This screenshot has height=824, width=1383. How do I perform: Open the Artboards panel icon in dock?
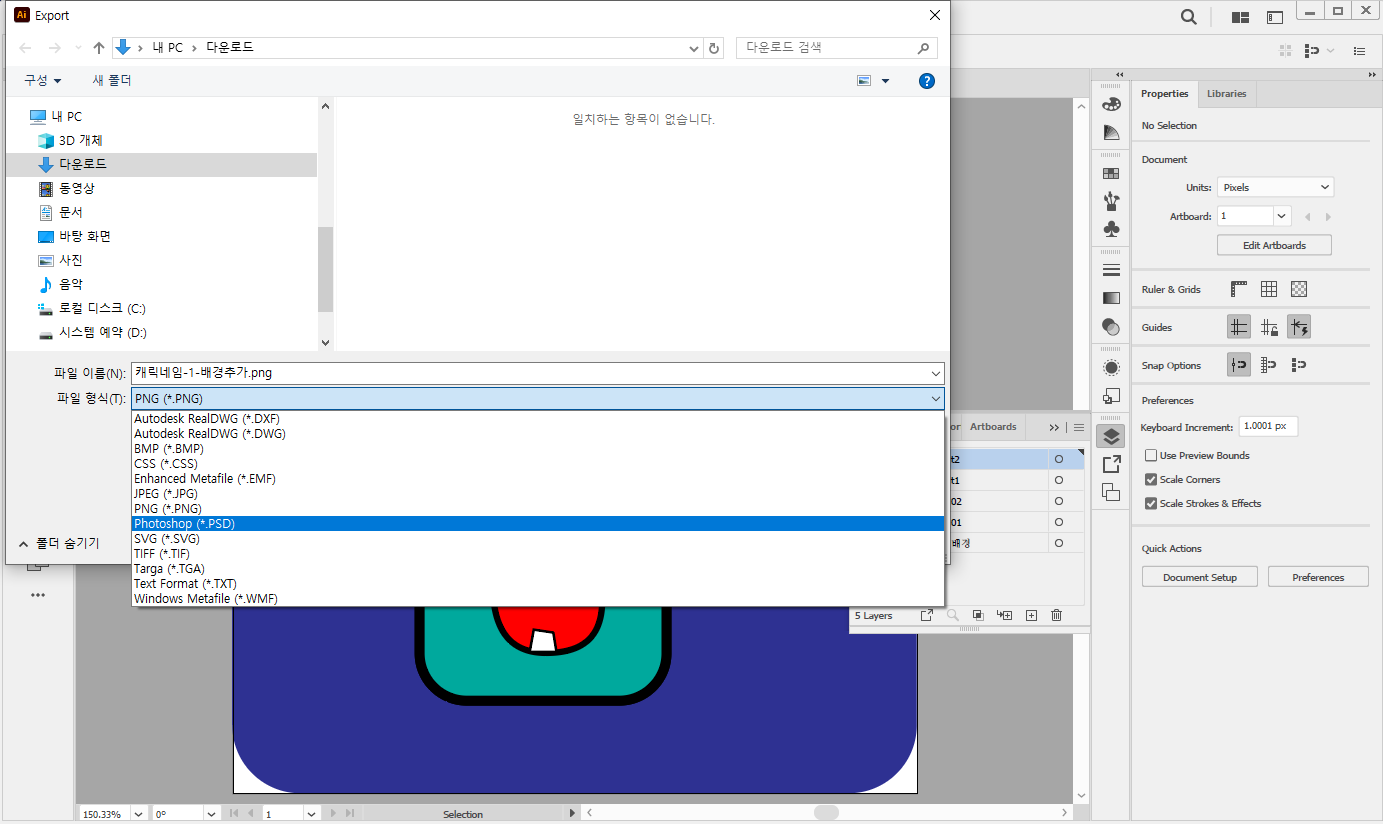click(1111, 491)
